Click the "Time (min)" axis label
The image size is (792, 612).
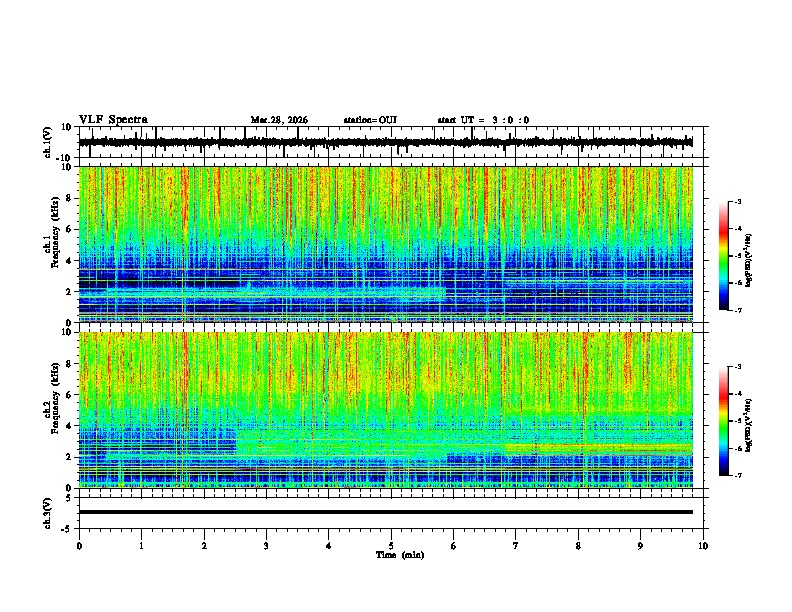pos(400,555)
